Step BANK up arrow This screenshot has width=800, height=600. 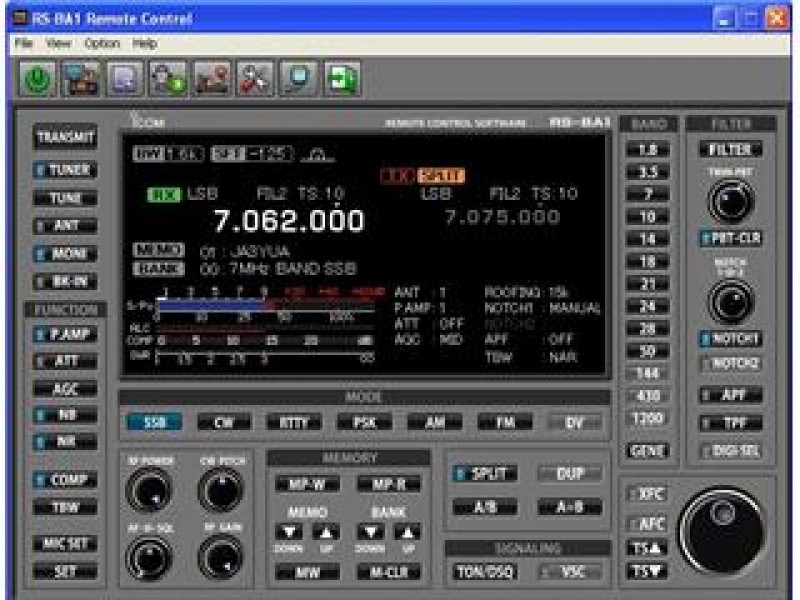tap(407, 532)
